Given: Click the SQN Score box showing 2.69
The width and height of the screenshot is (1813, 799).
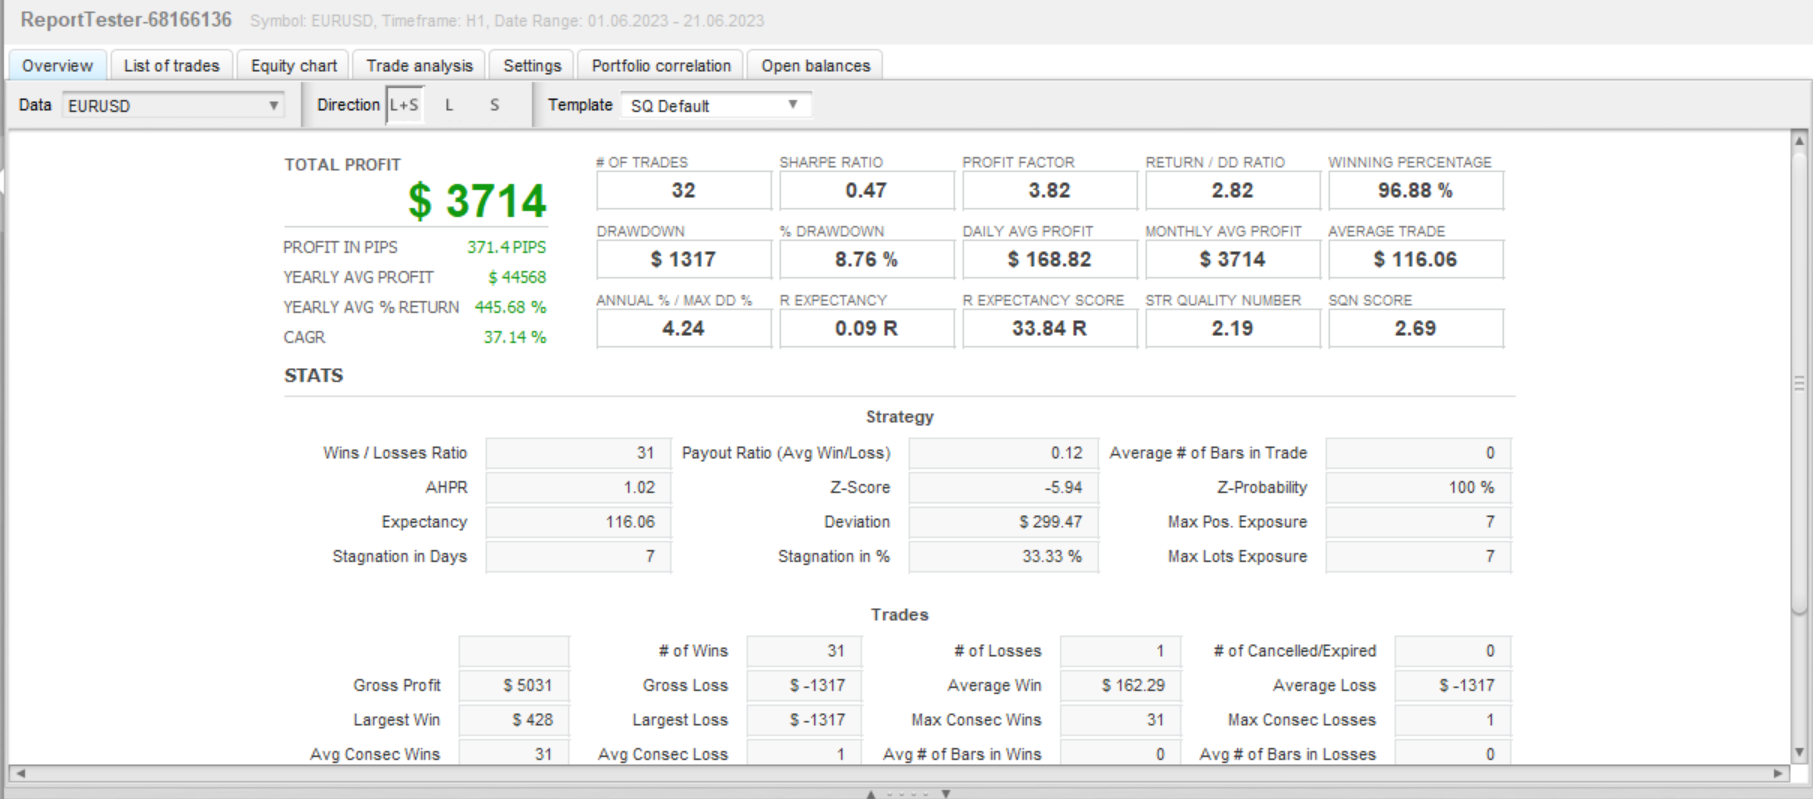Looking at the screenshot, I should point(1416,329).
